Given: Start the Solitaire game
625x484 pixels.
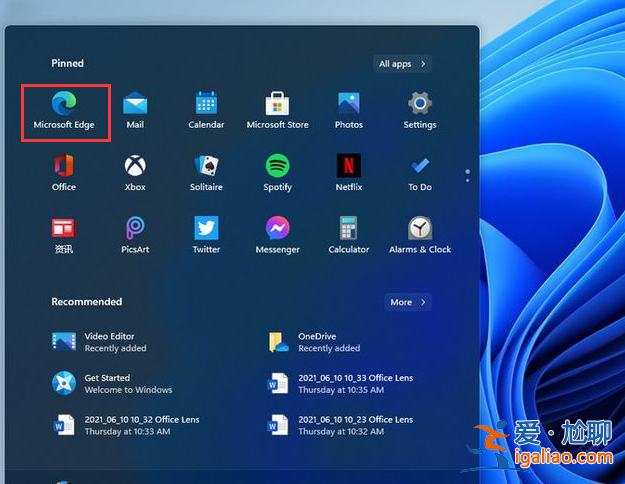Looking at the screenshot, I should [x=206, y=173].
